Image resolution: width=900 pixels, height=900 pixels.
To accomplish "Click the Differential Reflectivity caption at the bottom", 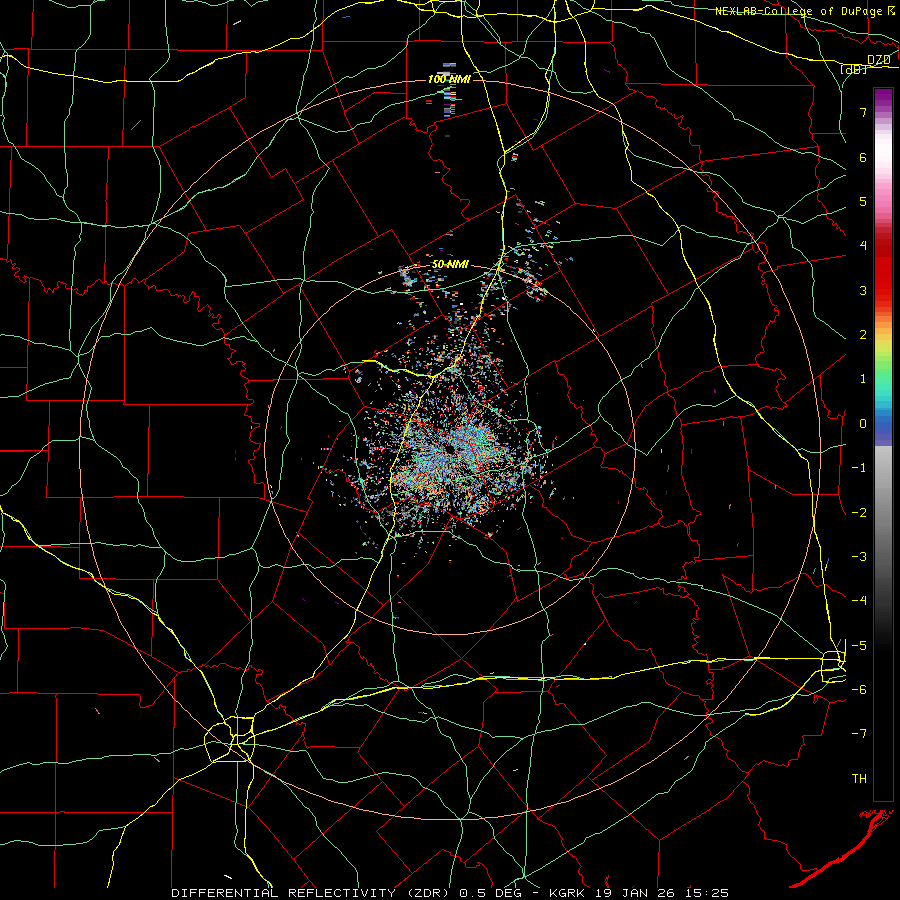I will click(x=450, y=893).
